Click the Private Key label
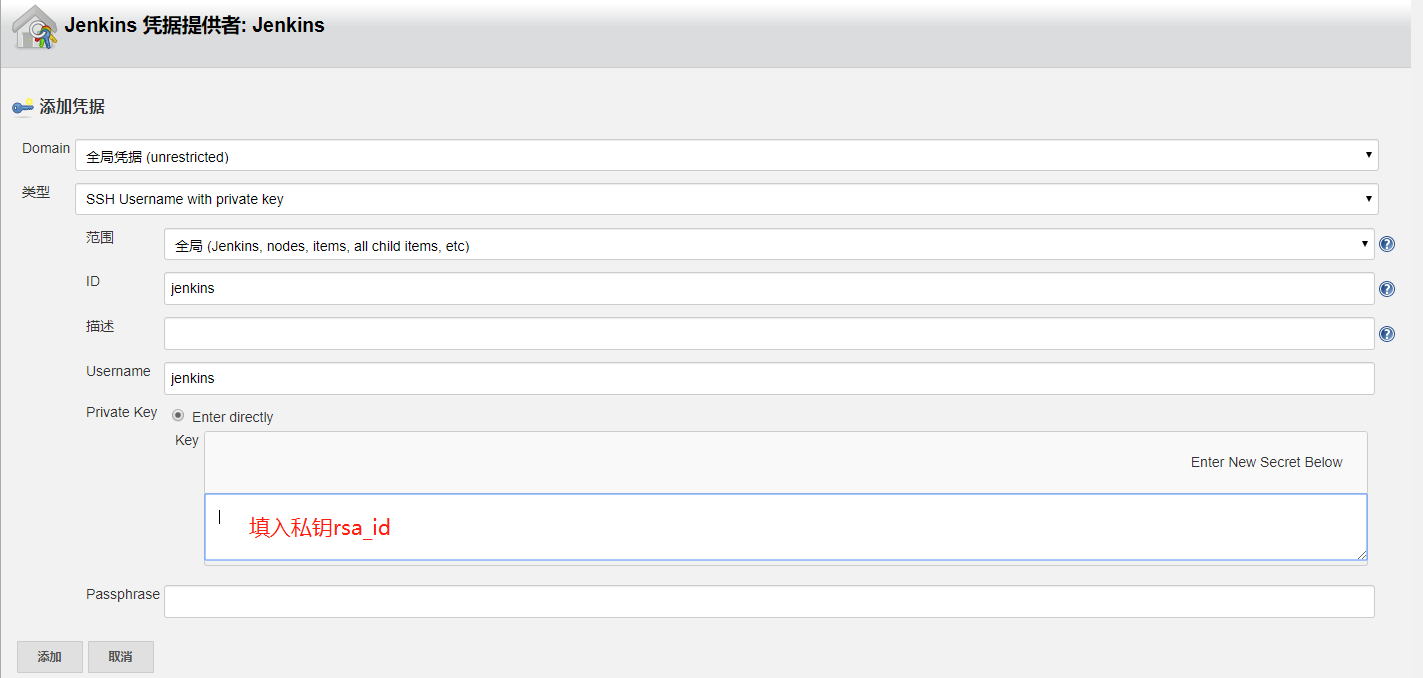1423x678 pixels. (121, 412)
